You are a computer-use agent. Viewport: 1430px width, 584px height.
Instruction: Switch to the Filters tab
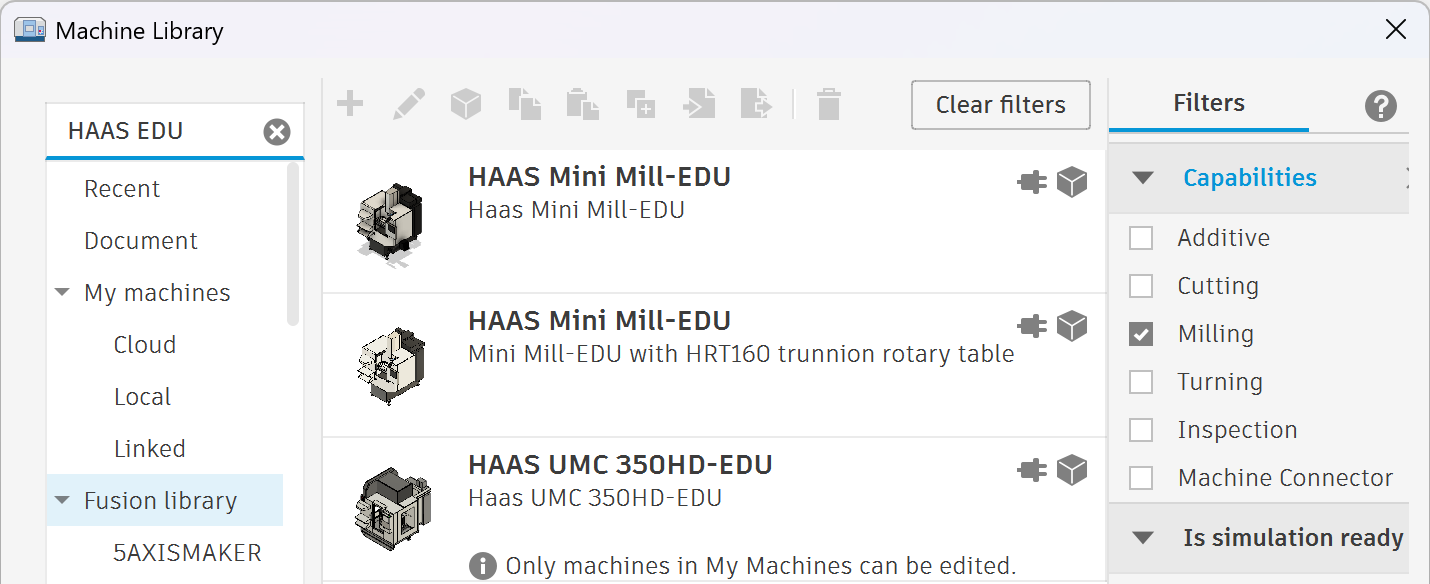(x=1208, y=103)
